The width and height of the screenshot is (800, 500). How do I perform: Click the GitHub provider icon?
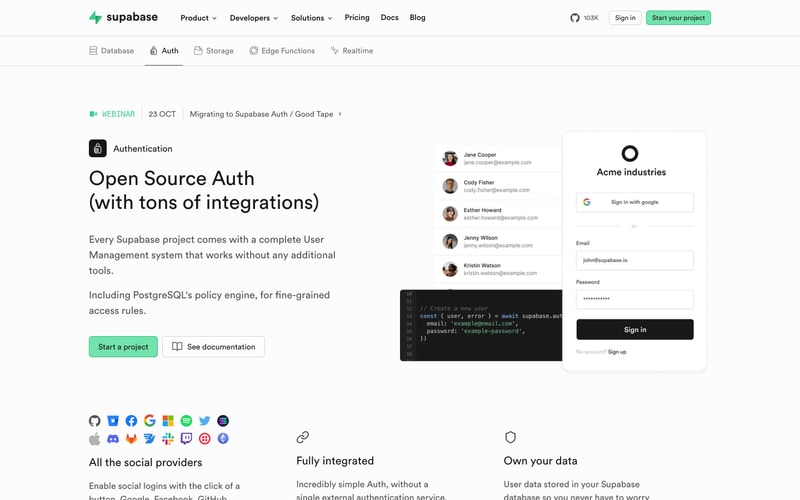click(95, 421)
